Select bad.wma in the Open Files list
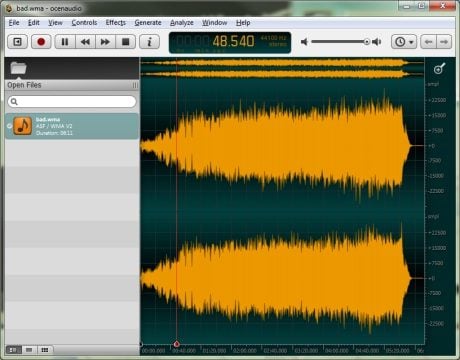The image size is (460, 360). (x=72, y=126)
